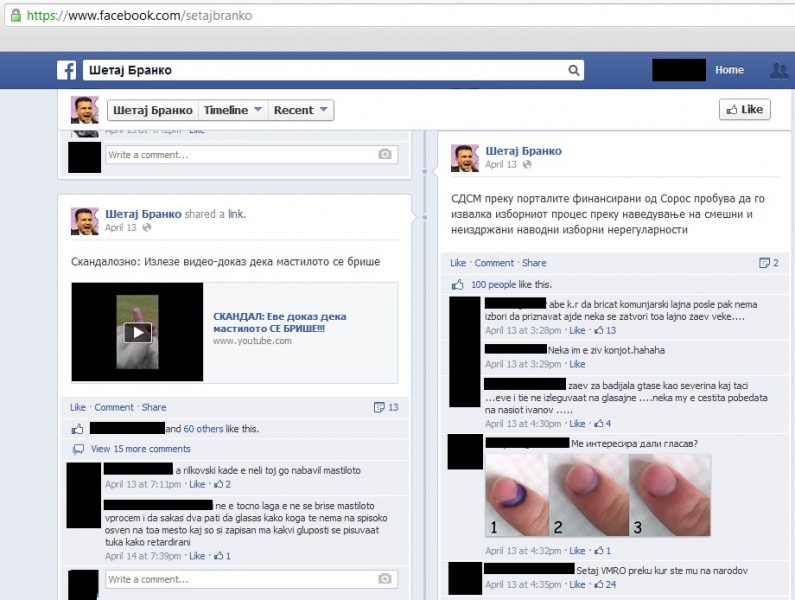Click Share under the video post
This screenshot has height=600, width=795.
(154, 408)
